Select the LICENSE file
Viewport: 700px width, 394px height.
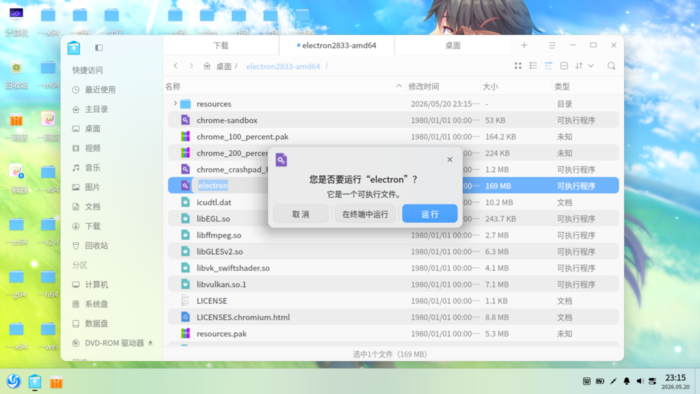[x=393, y=301]
